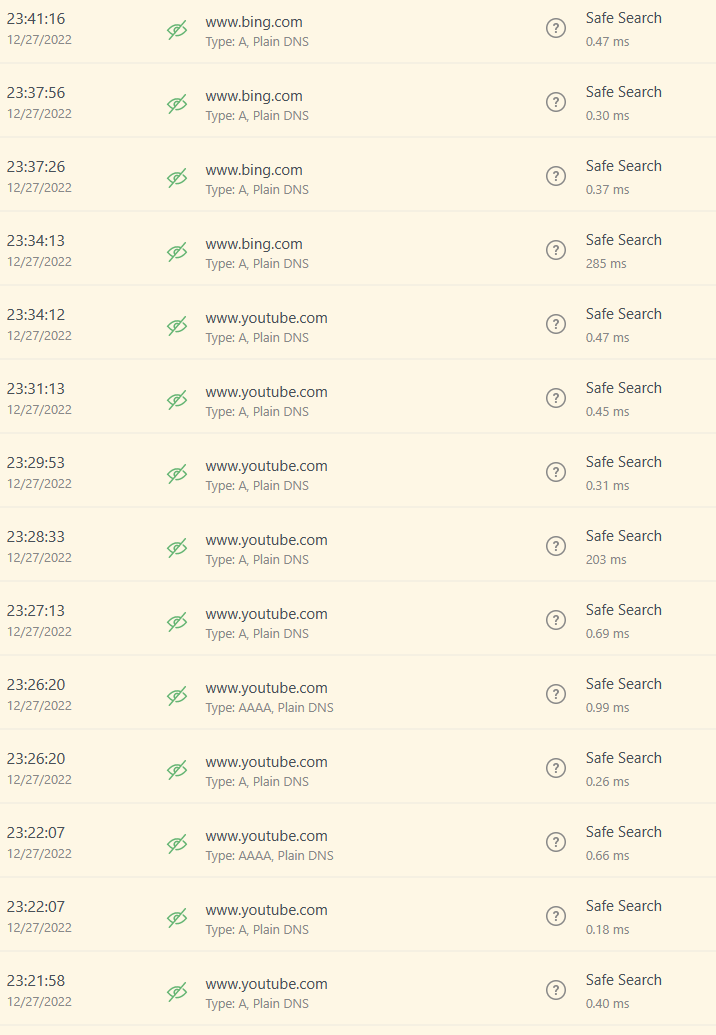Click the question mark icon for the 0.18 ms entry

click(556, 916)
